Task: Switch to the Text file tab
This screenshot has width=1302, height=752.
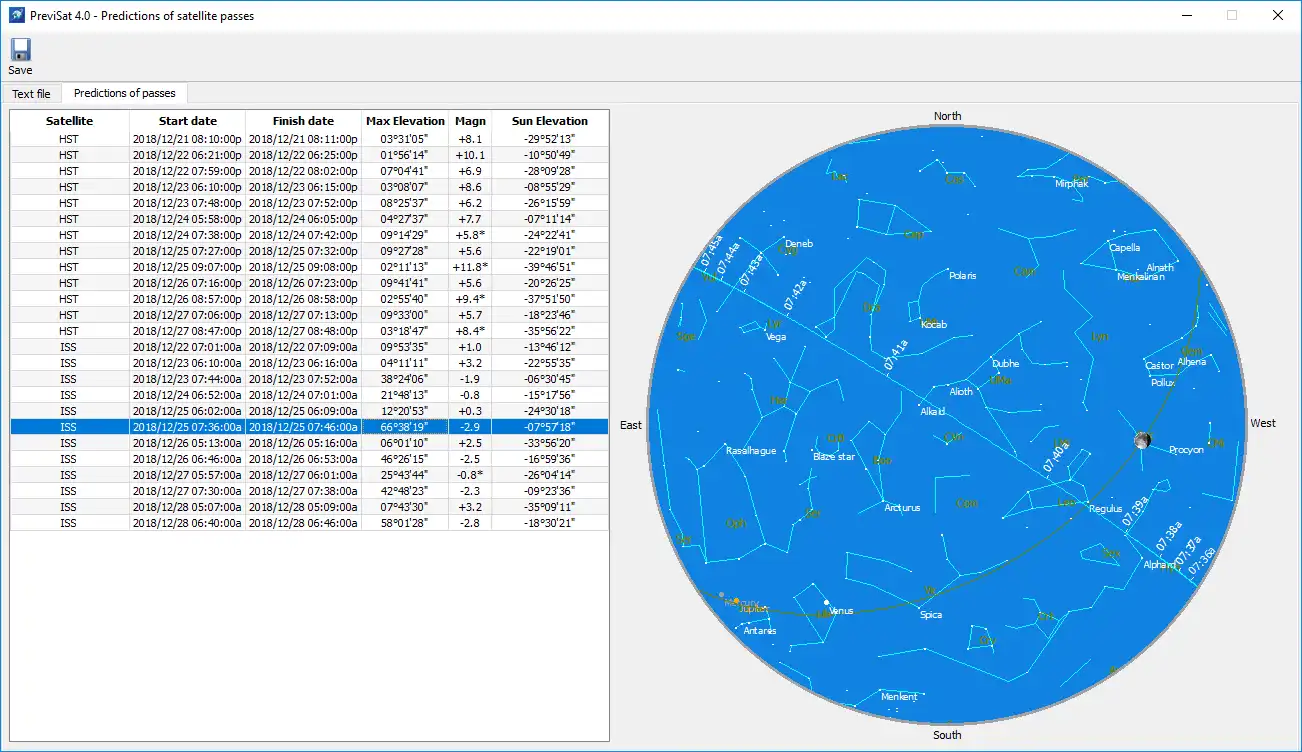Action: (x=31, y=94)
